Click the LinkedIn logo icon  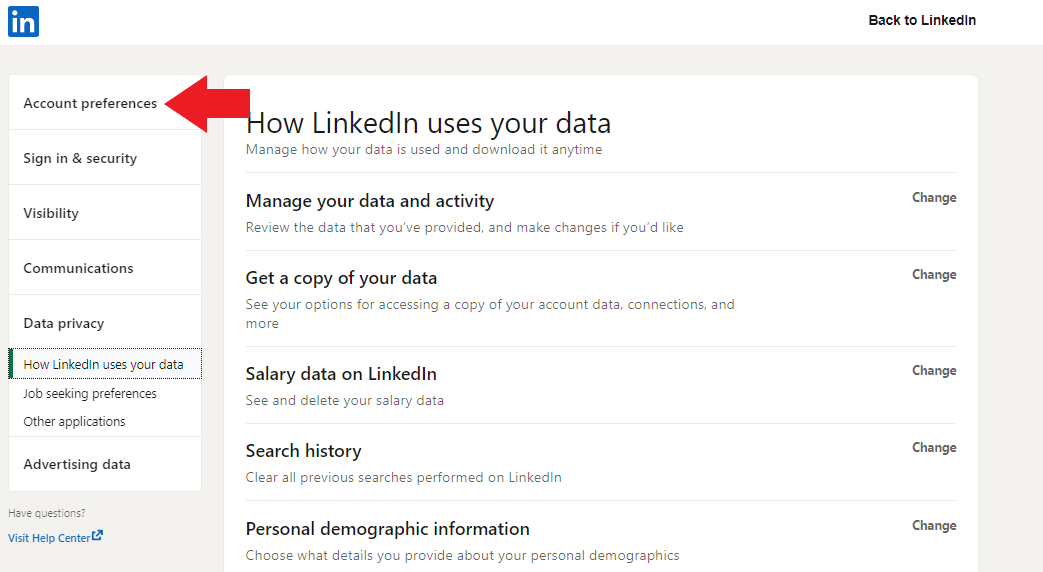click(23, 21)
